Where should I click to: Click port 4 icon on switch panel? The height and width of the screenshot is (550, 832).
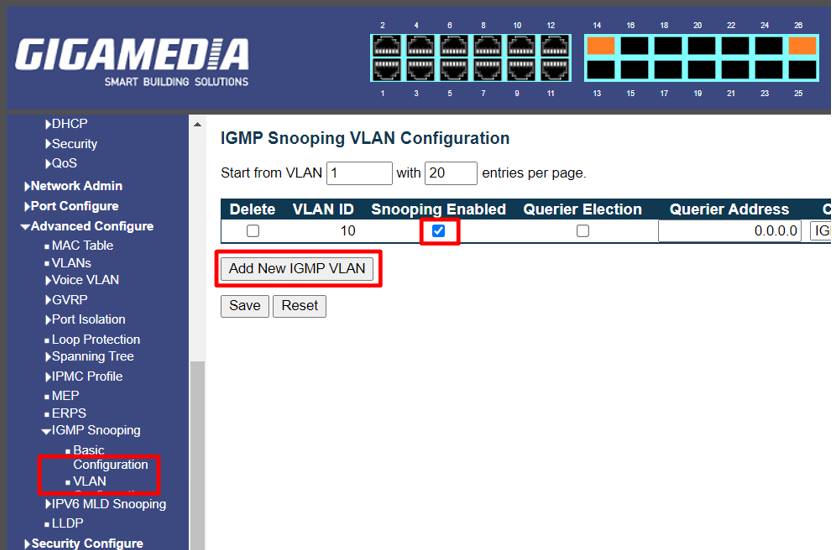(420, 46)
